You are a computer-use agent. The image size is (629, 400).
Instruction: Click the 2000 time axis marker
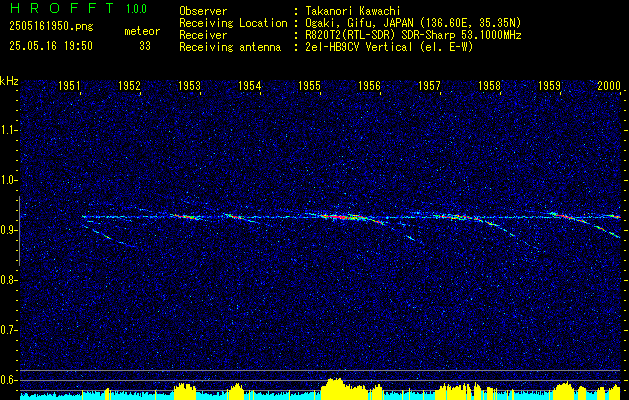(x=609, y=85)
